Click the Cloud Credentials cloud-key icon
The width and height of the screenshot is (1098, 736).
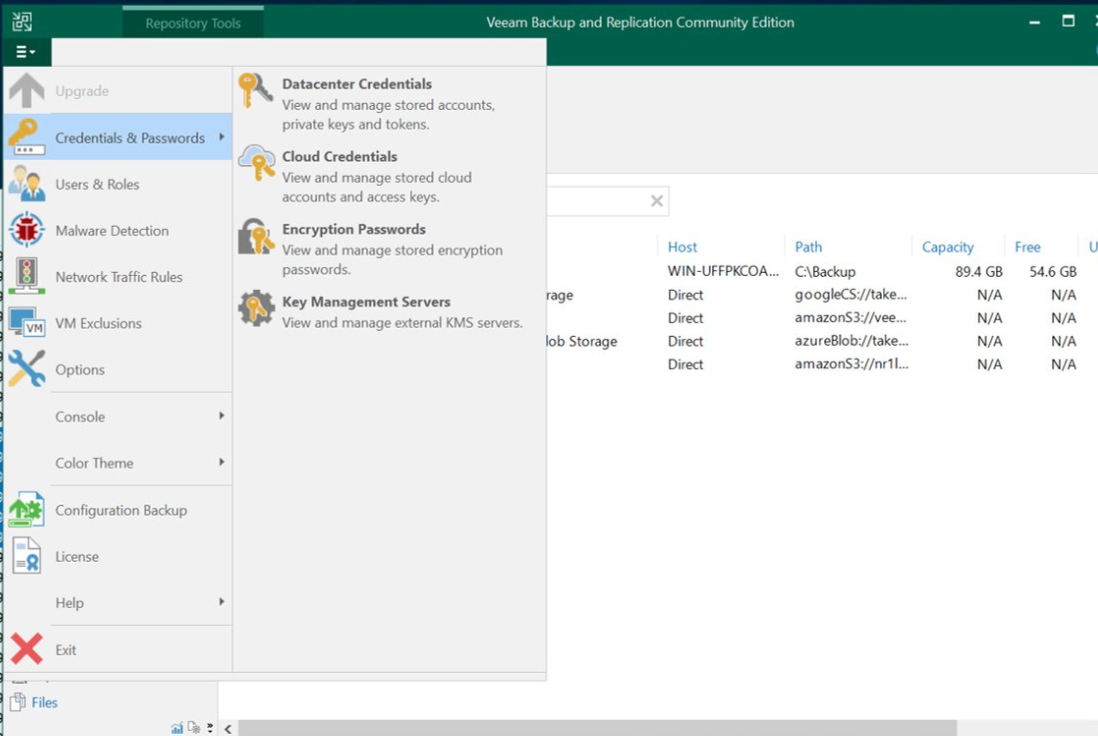point(256,163)
